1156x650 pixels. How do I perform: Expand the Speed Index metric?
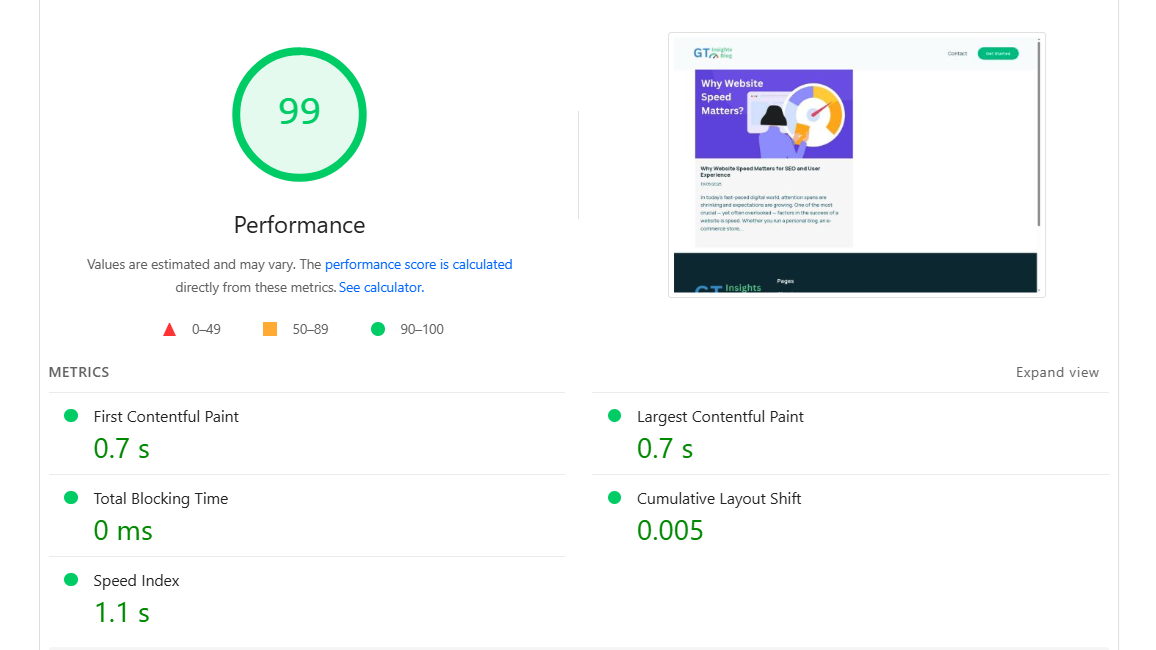pyautogui.click(x=307, y=597)
